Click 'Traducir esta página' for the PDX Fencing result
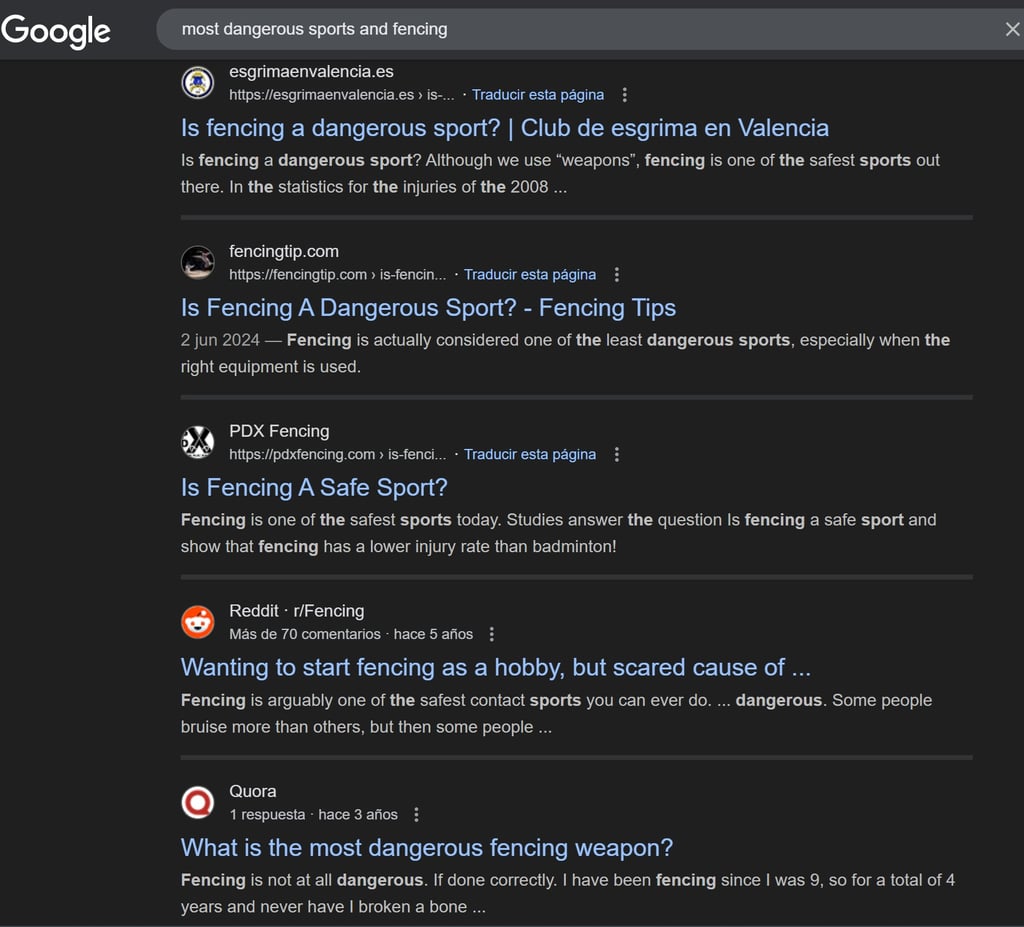The height and width of the screenshot is (927, 1024). [x=530, y=455]
